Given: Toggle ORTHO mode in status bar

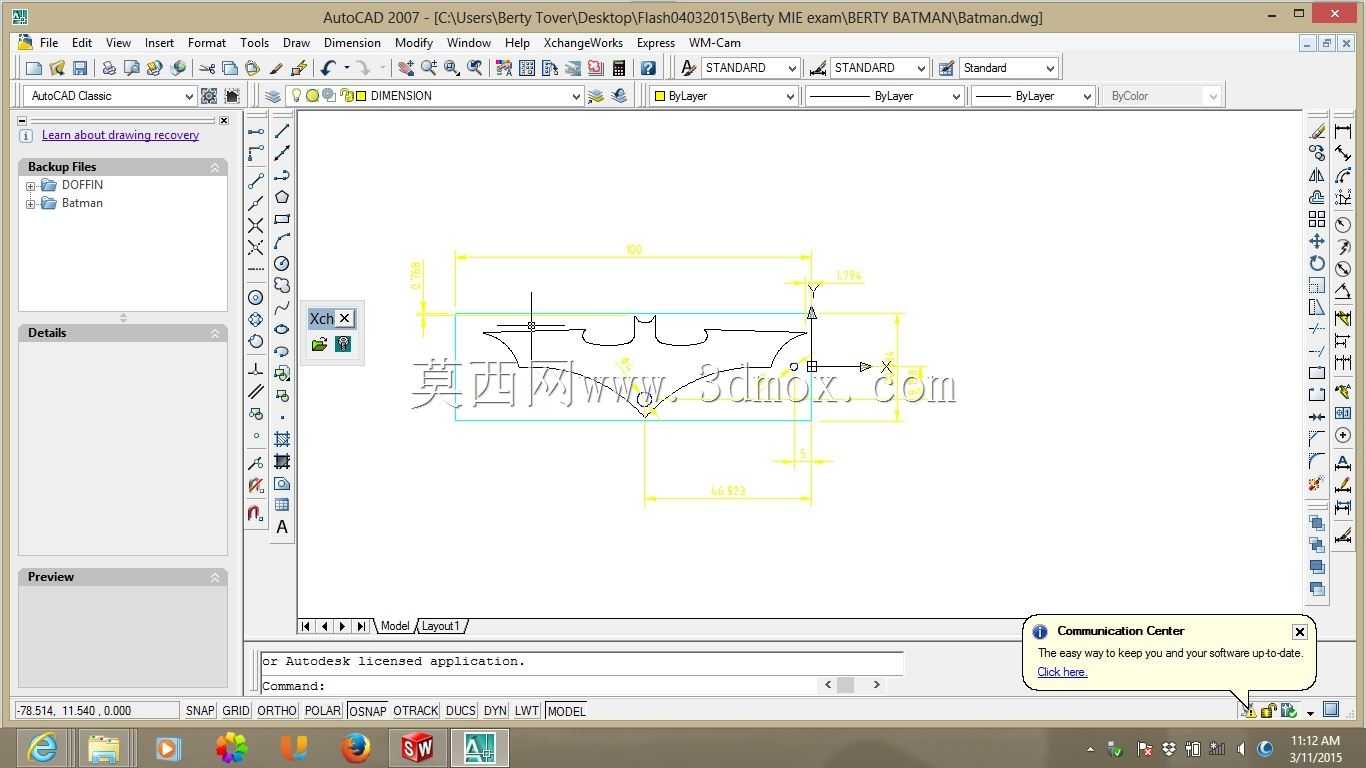Looking at the screenshot, I should pyautogui.click(x=277, y=711).
